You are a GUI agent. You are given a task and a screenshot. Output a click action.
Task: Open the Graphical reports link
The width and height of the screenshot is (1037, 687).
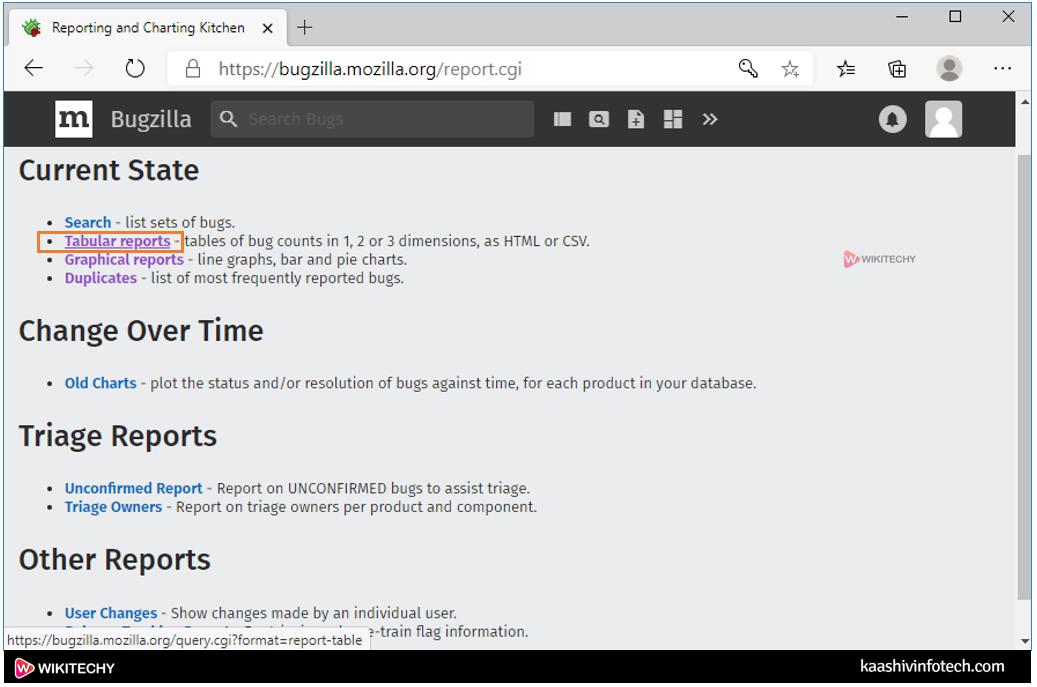(124, 259)
